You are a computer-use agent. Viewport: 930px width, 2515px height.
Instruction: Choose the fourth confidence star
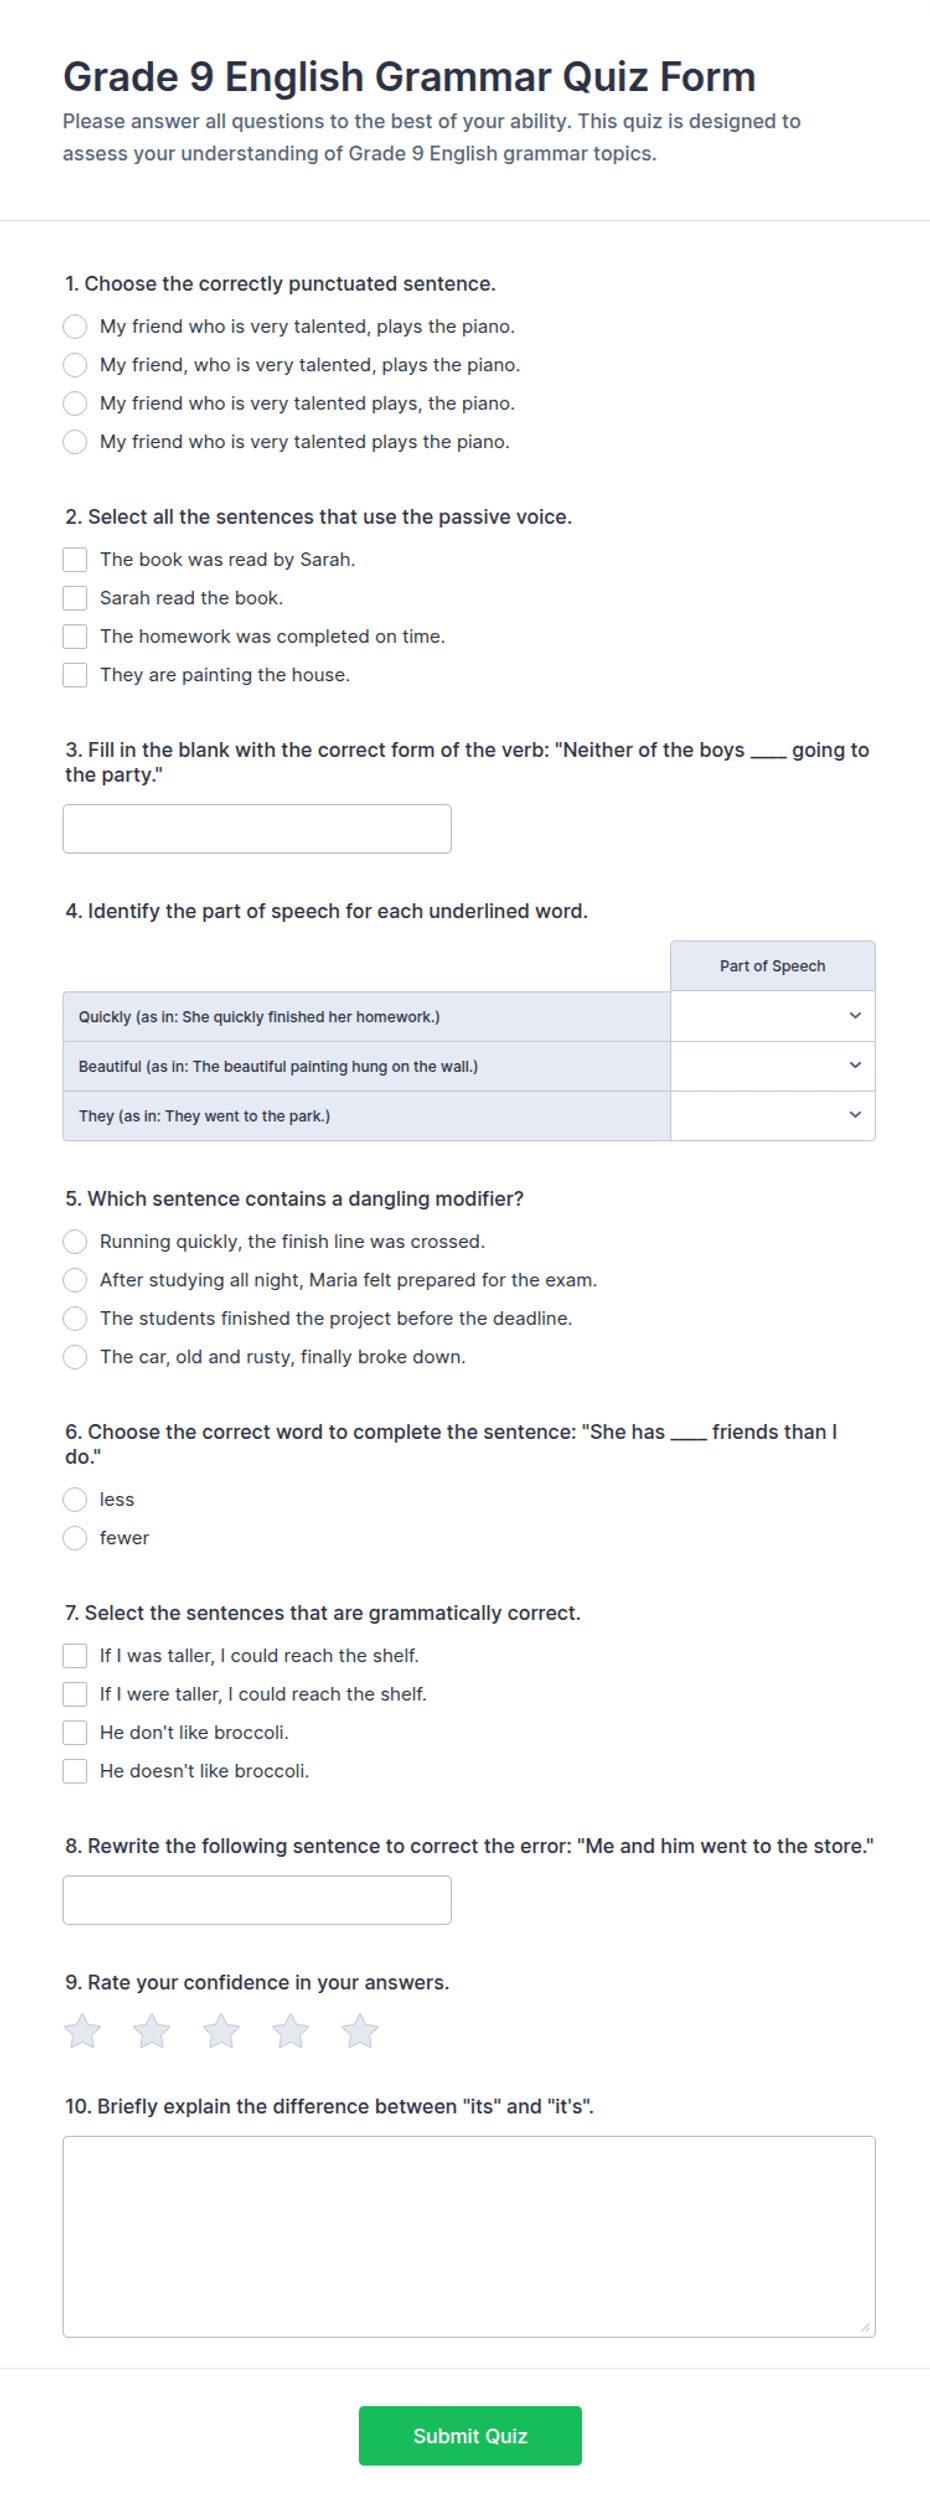point(291,2031)
